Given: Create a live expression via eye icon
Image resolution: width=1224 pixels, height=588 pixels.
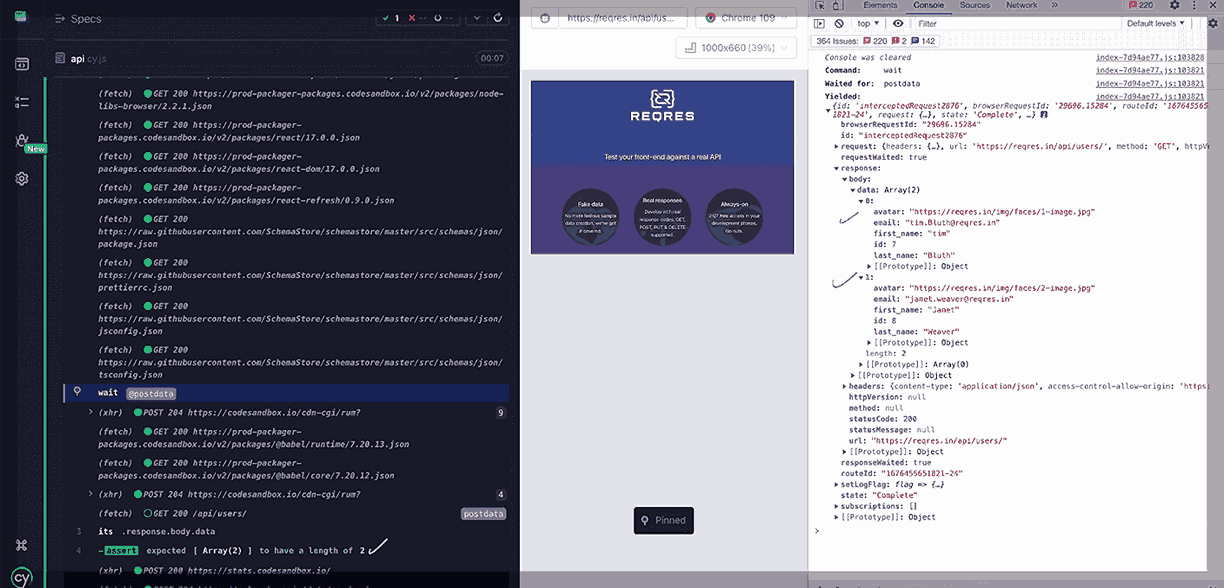Looking at the screenshot, I should 899,22.
